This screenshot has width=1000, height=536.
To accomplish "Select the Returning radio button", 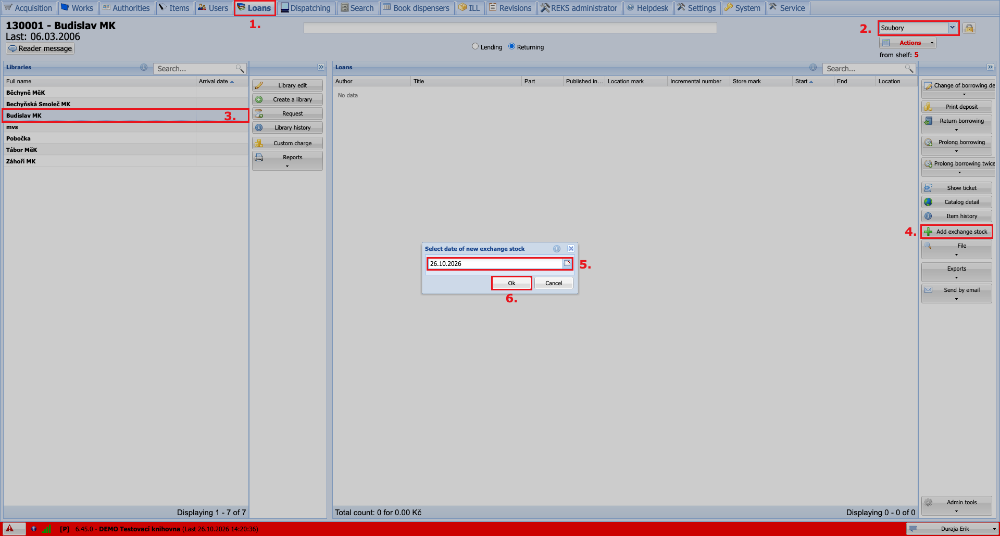I will pyautogui.click(x=511, y=47).
